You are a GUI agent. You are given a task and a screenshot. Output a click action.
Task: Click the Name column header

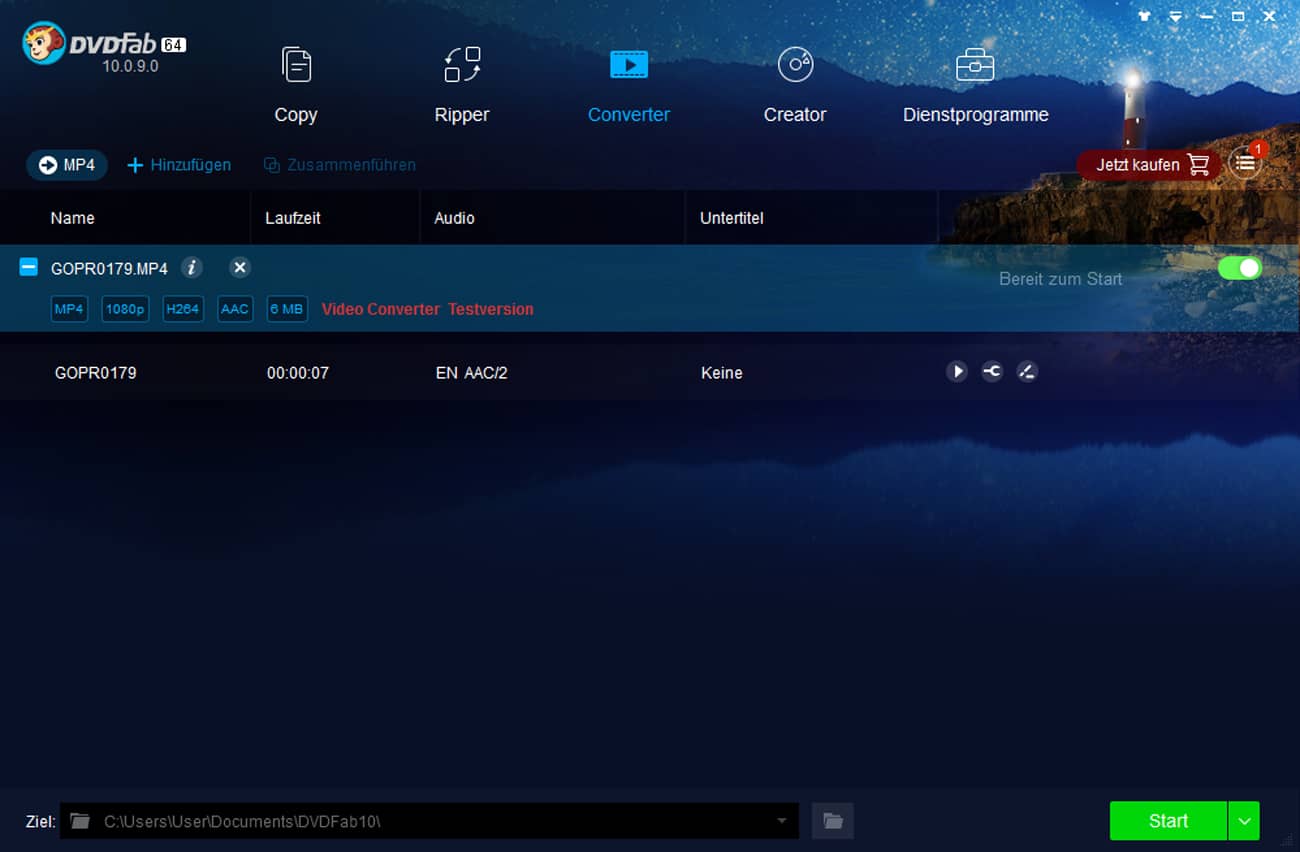pos(73,218)
